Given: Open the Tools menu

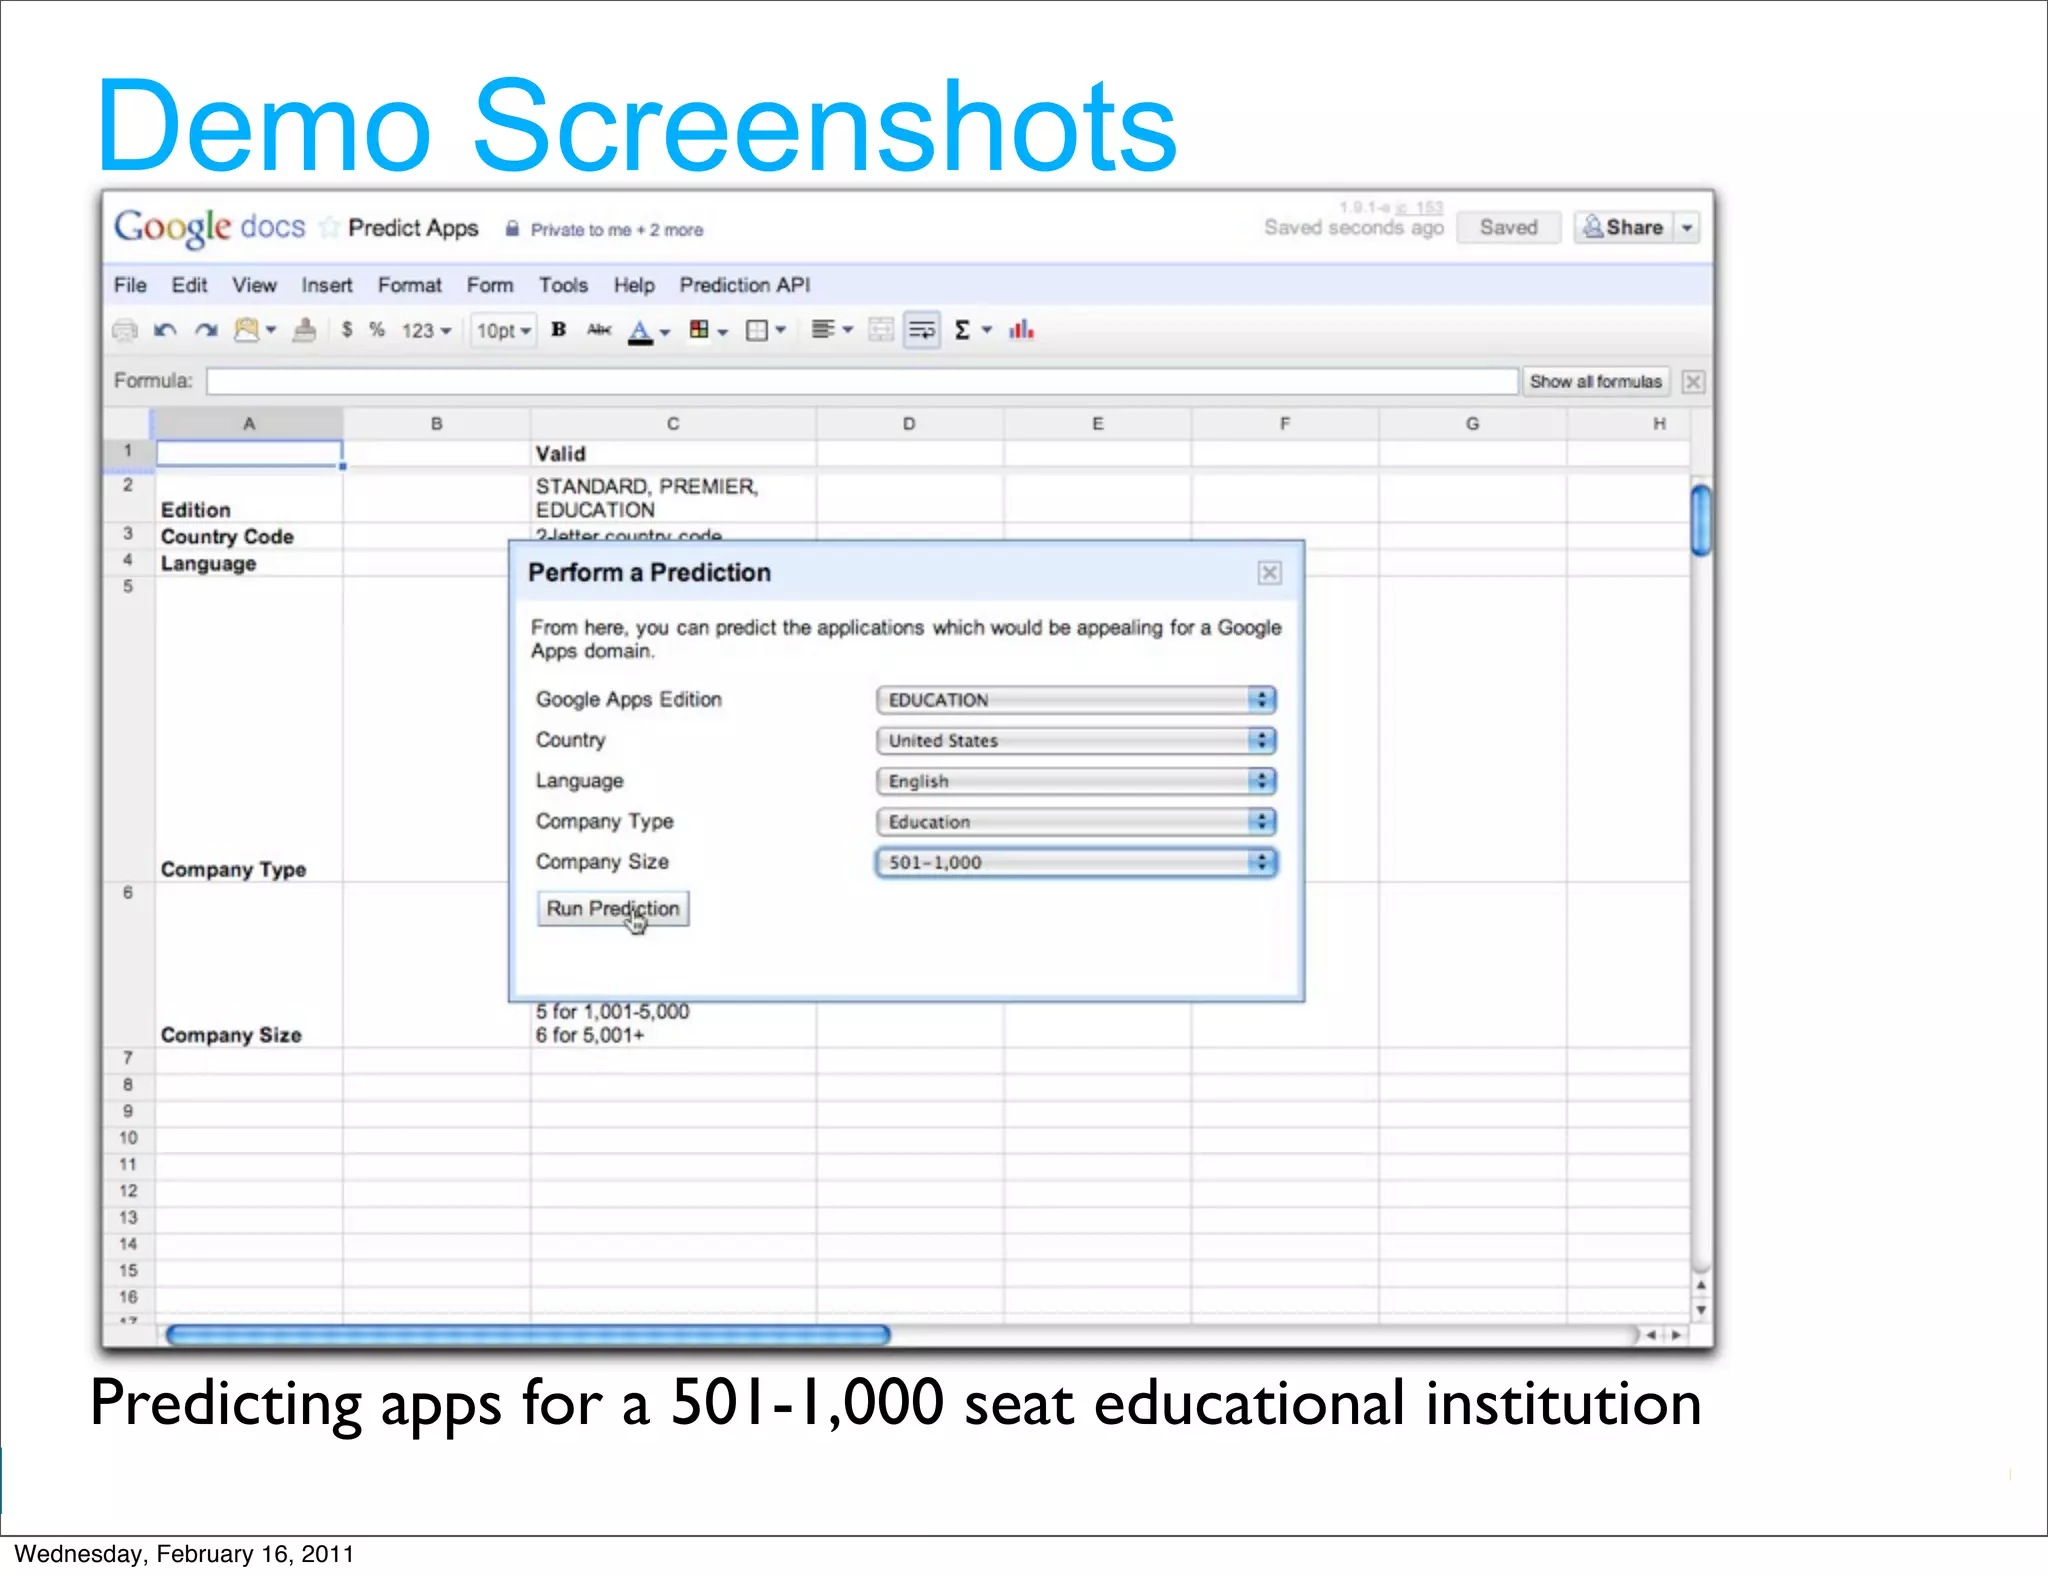Looking at the screenshot, I should (563, 285).
